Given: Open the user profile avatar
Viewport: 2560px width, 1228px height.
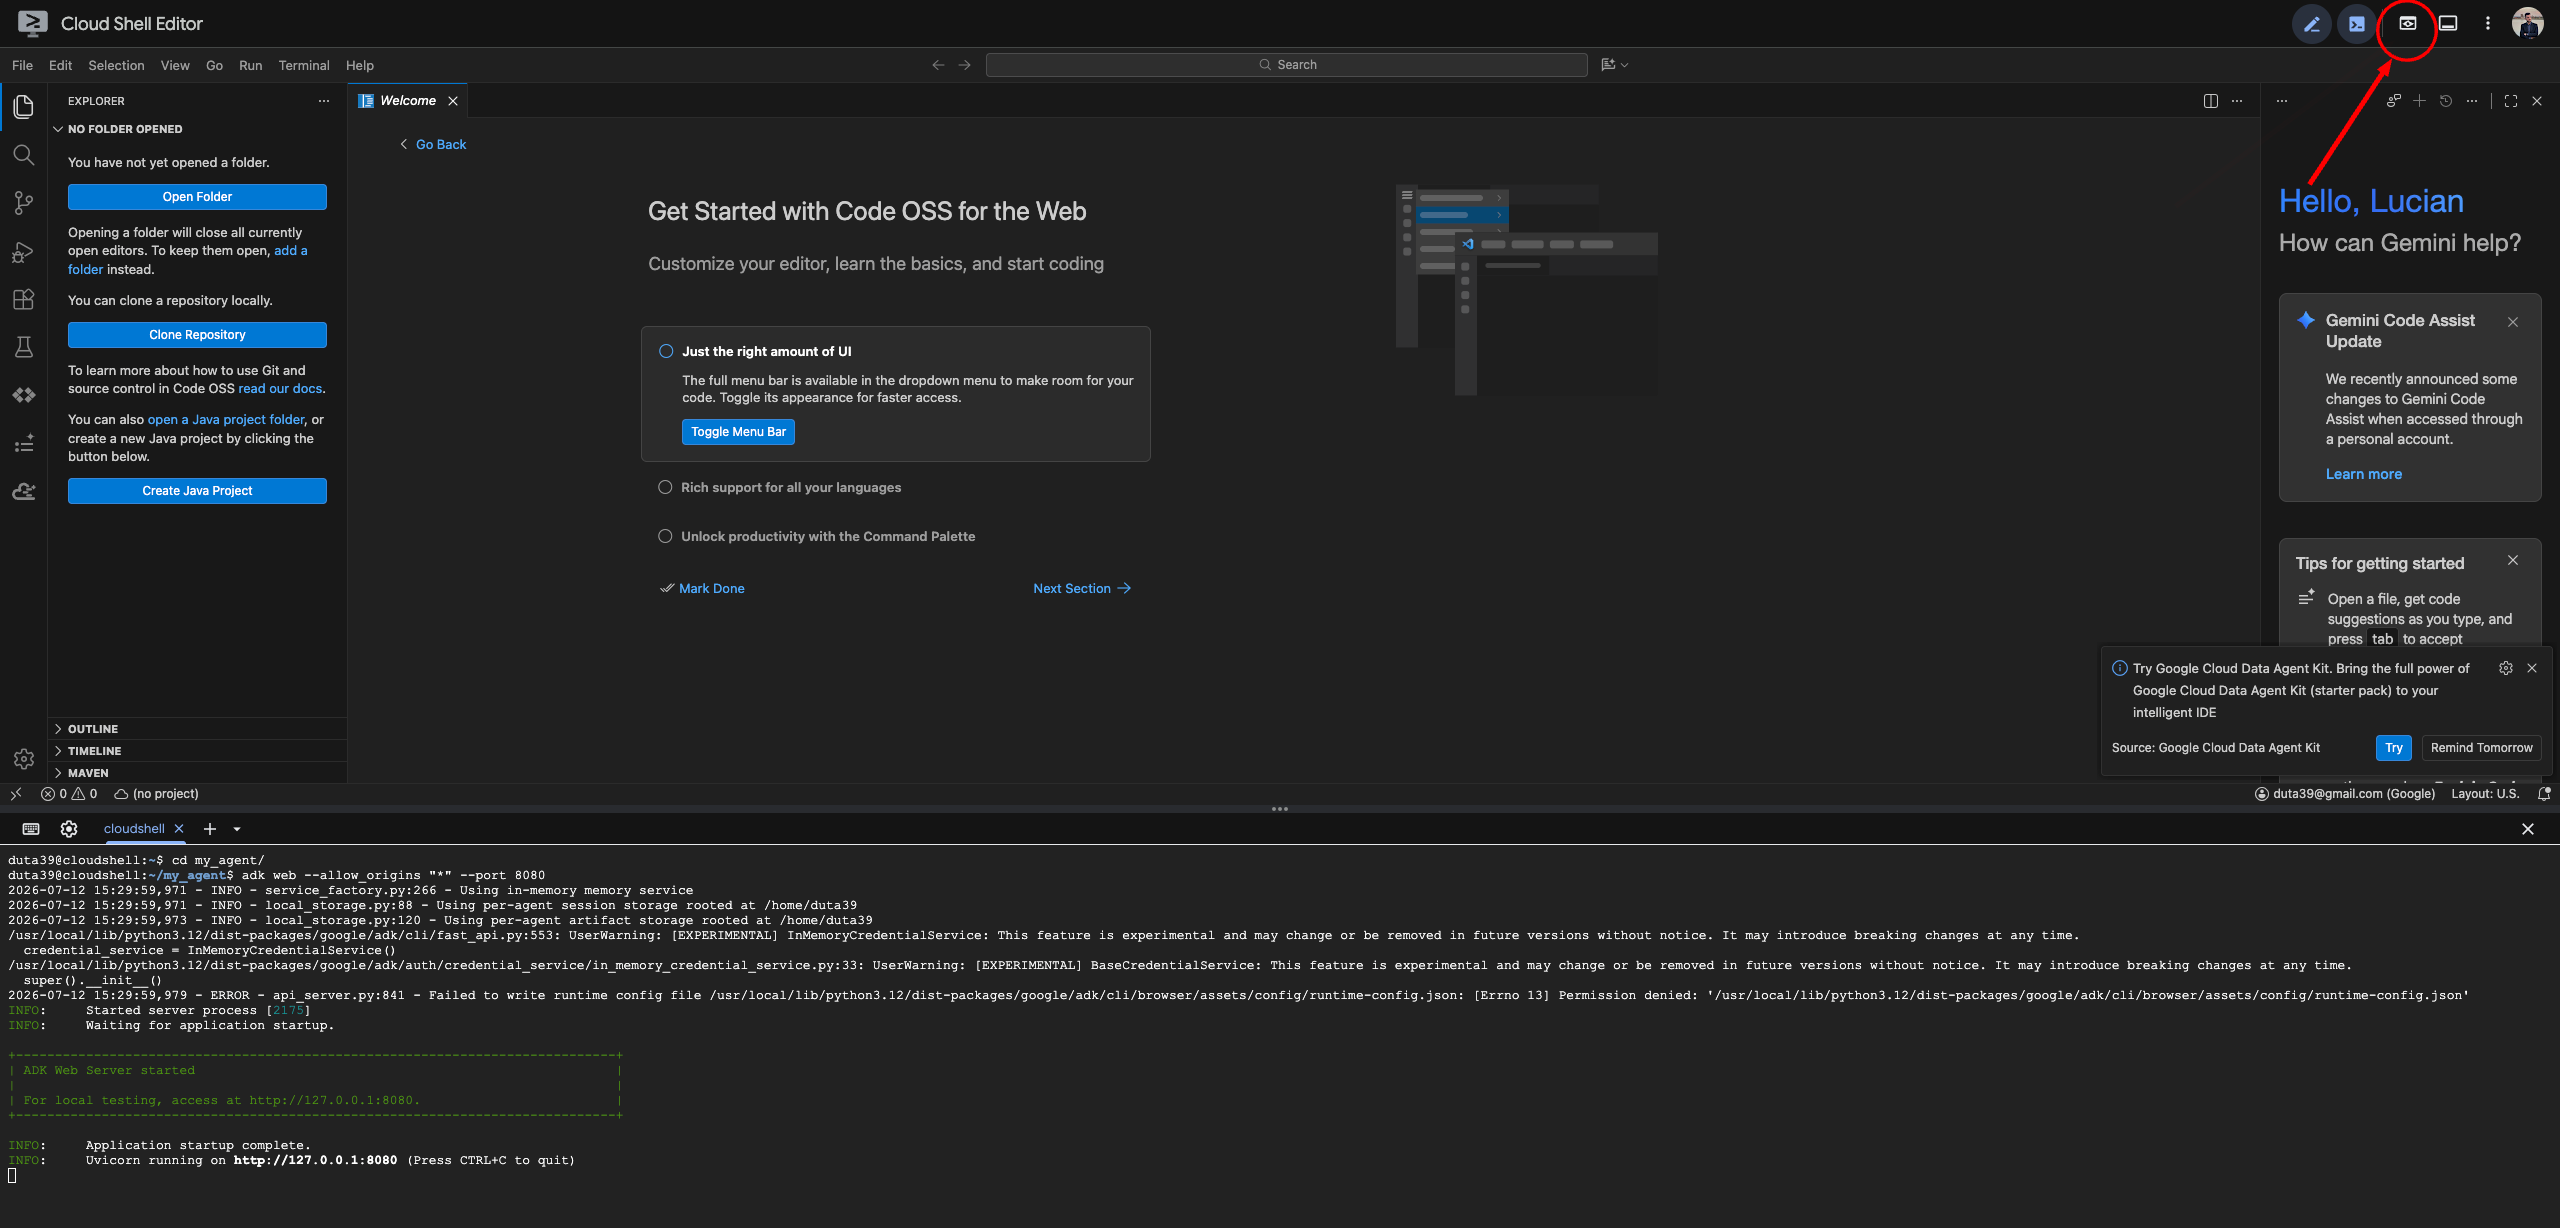Looking at the screenshot, I should point(2528,23).
